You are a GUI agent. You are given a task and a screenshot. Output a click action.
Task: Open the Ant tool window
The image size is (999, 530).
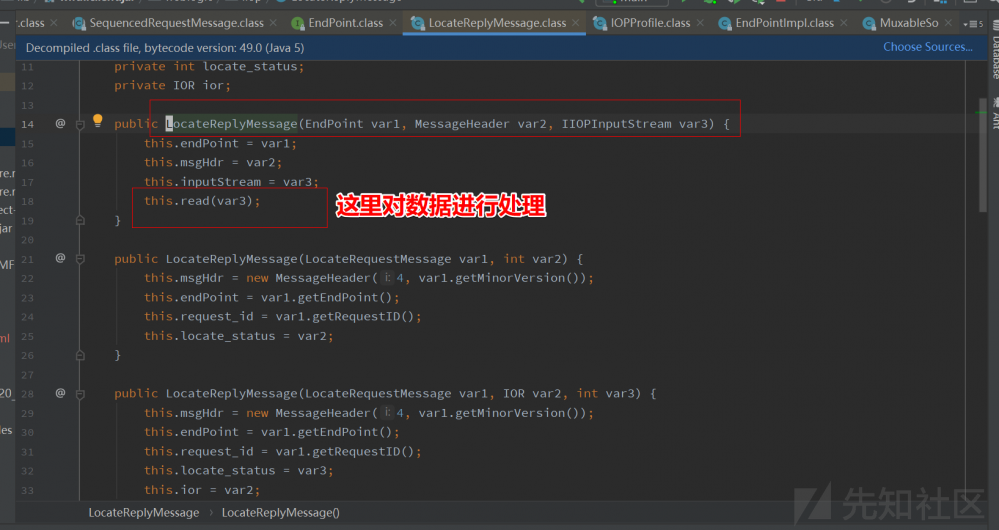pos(994,115)
